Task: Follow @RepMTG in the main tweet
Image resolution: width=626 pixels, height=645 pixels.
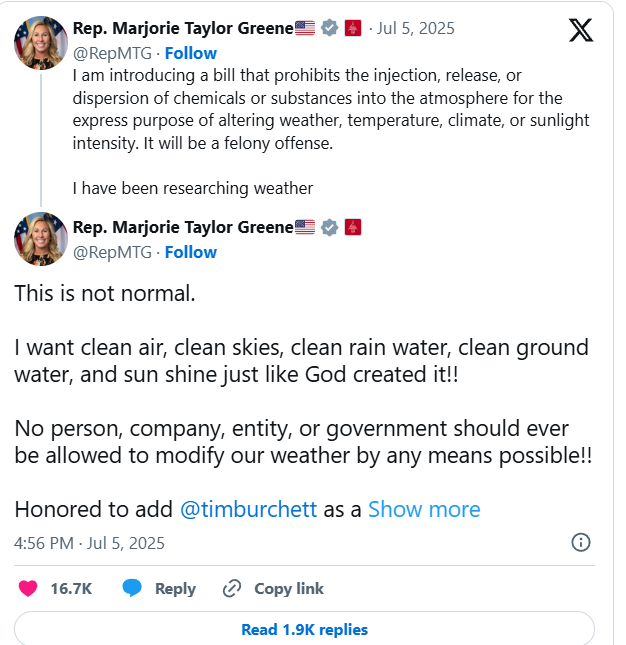Action: 190,252
